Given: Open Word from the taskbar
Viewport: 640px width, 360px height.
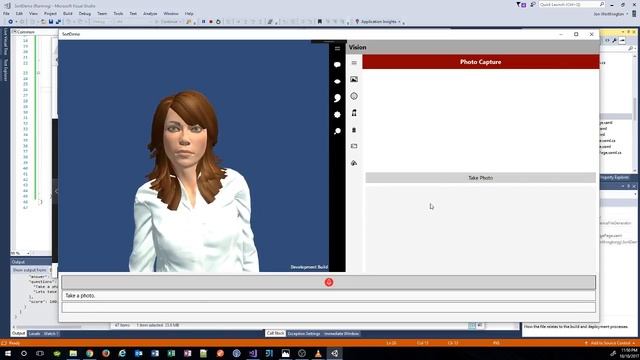Looking at the screenshot, I should pyautogui.click(x=155, y=353).
